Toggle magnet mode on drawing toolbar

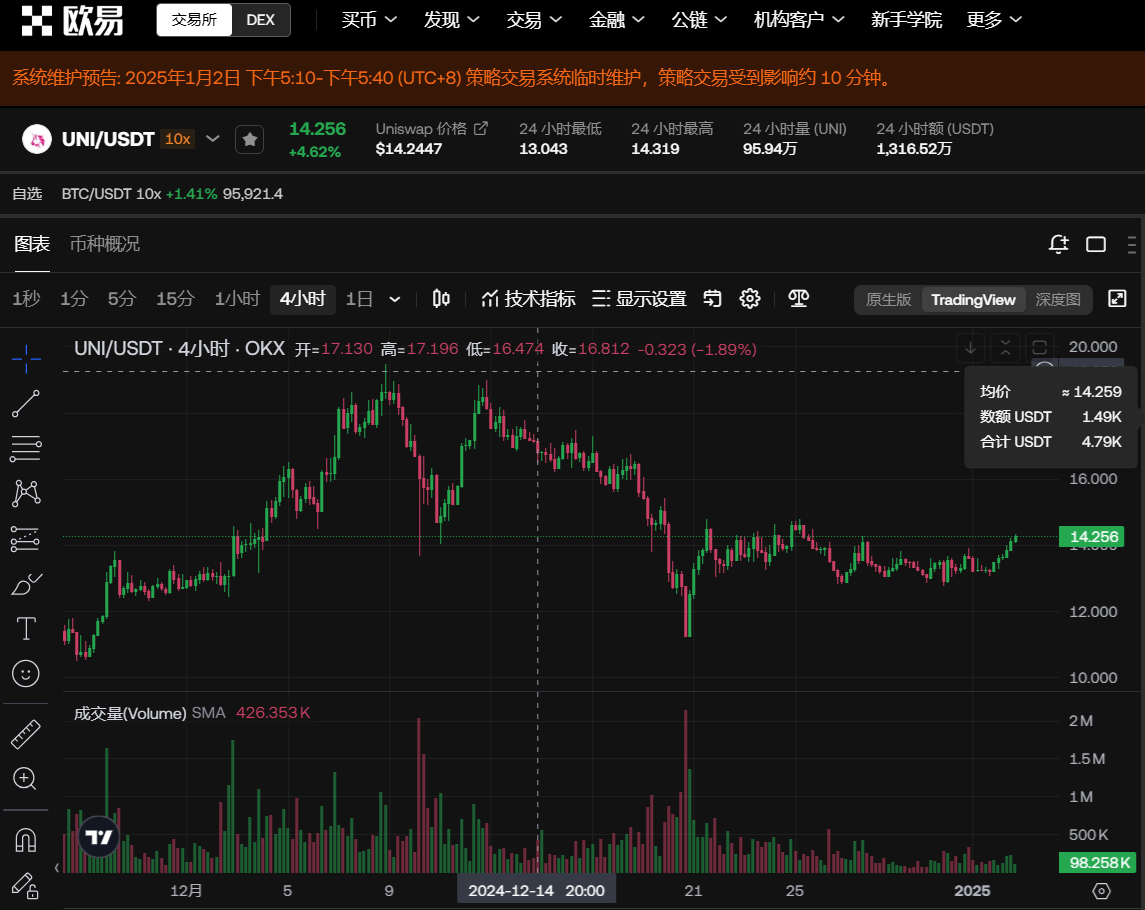26,840
